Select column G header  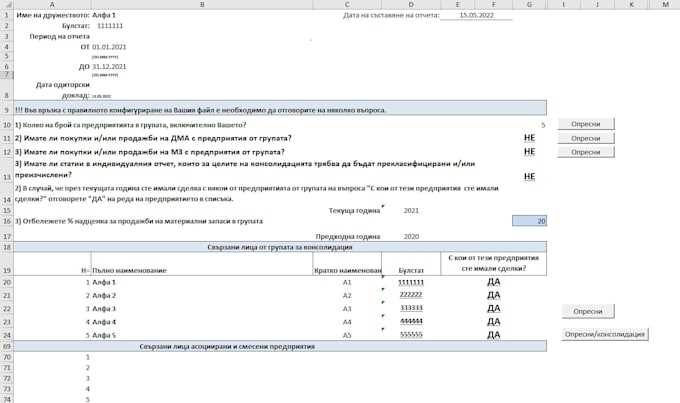point(530,4)
